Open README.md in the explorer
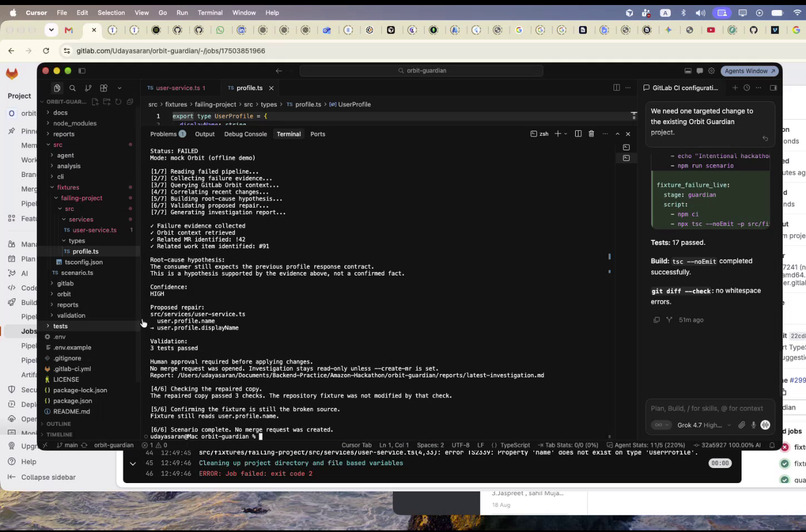The width and height of the screenshot is (806, 532). click(71, 412)
